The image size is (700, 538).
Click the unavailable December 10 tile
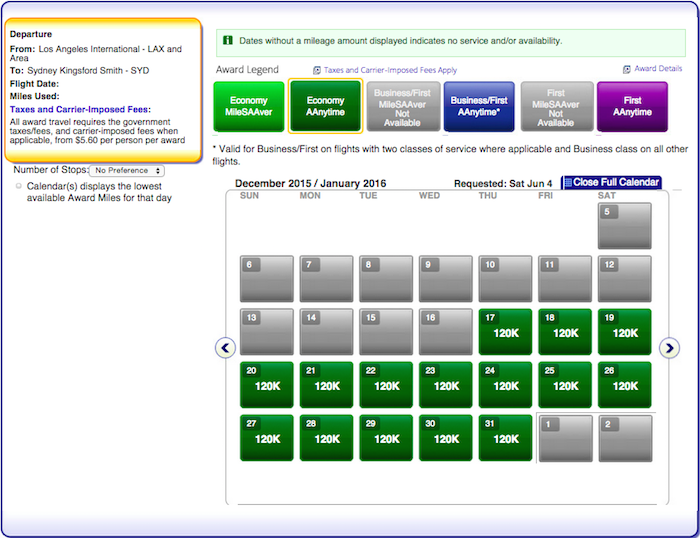(505, 279)
